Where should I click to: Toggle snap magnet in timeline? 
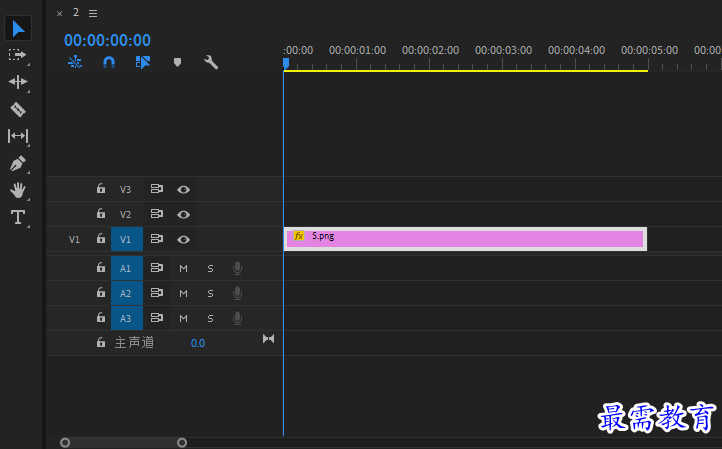(x=109, y=62)
